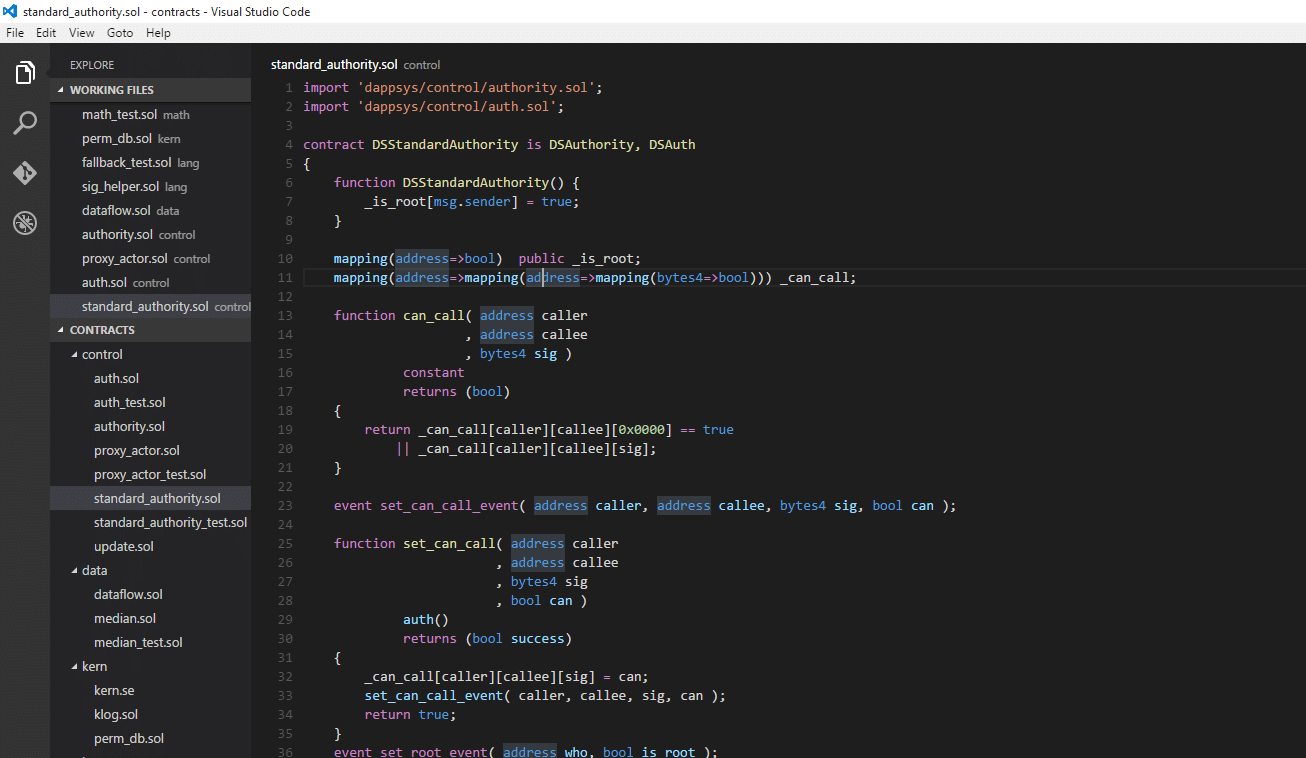Viewport: 1306px width, 758px height.
Task: Open math_test.sol in working files
Action: click(120, 115)
